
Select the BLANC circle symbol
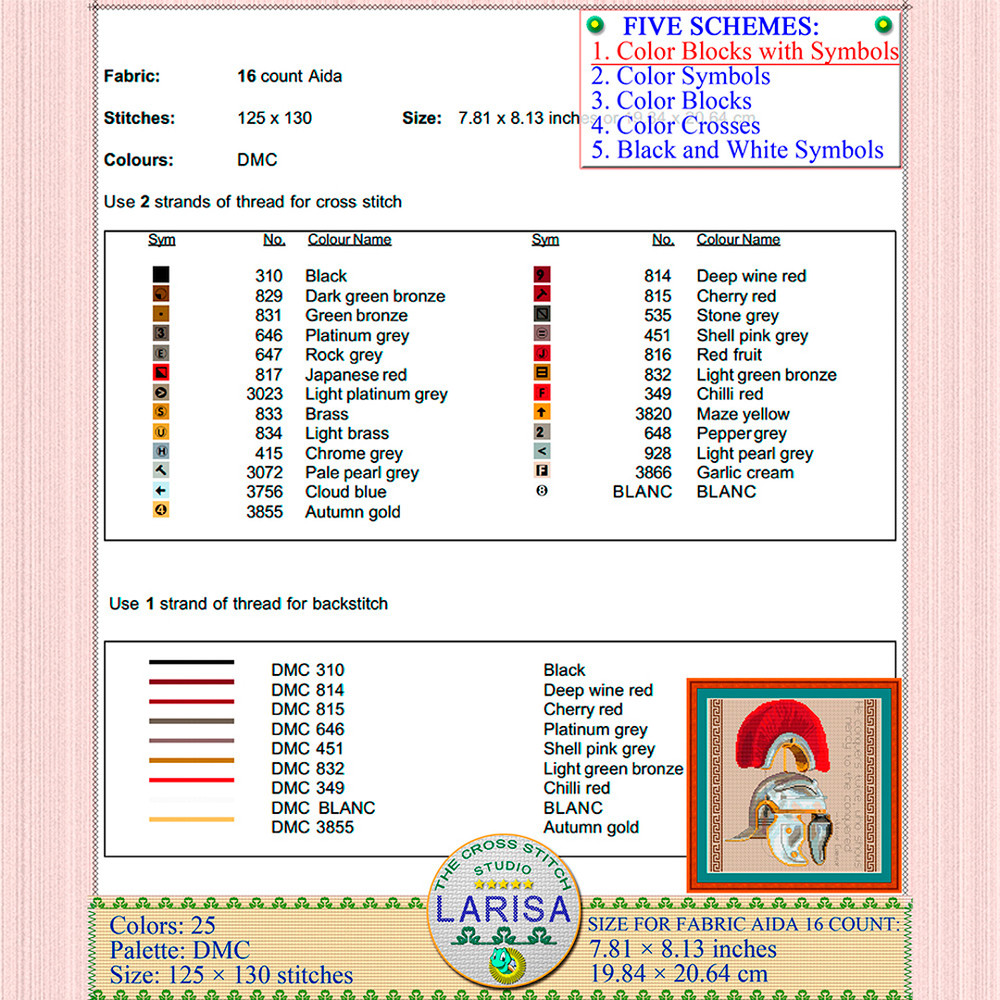pos(542,491)
